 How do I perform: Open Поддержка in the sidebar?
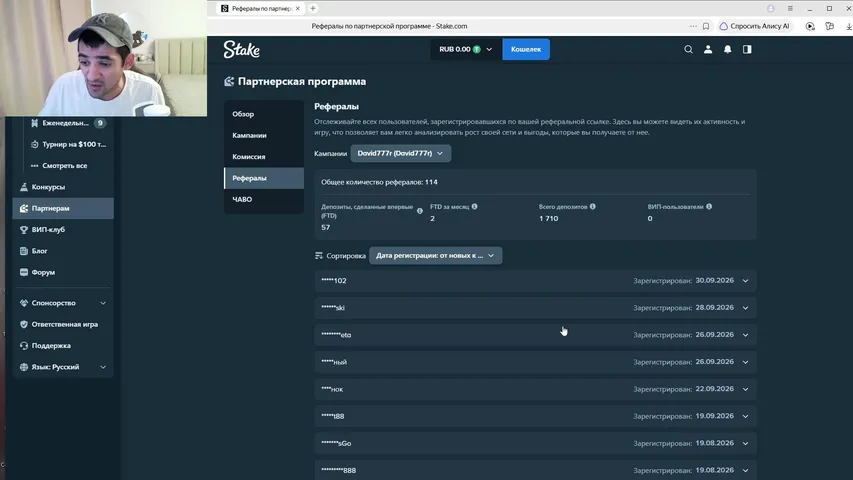(x=63, y=346)
